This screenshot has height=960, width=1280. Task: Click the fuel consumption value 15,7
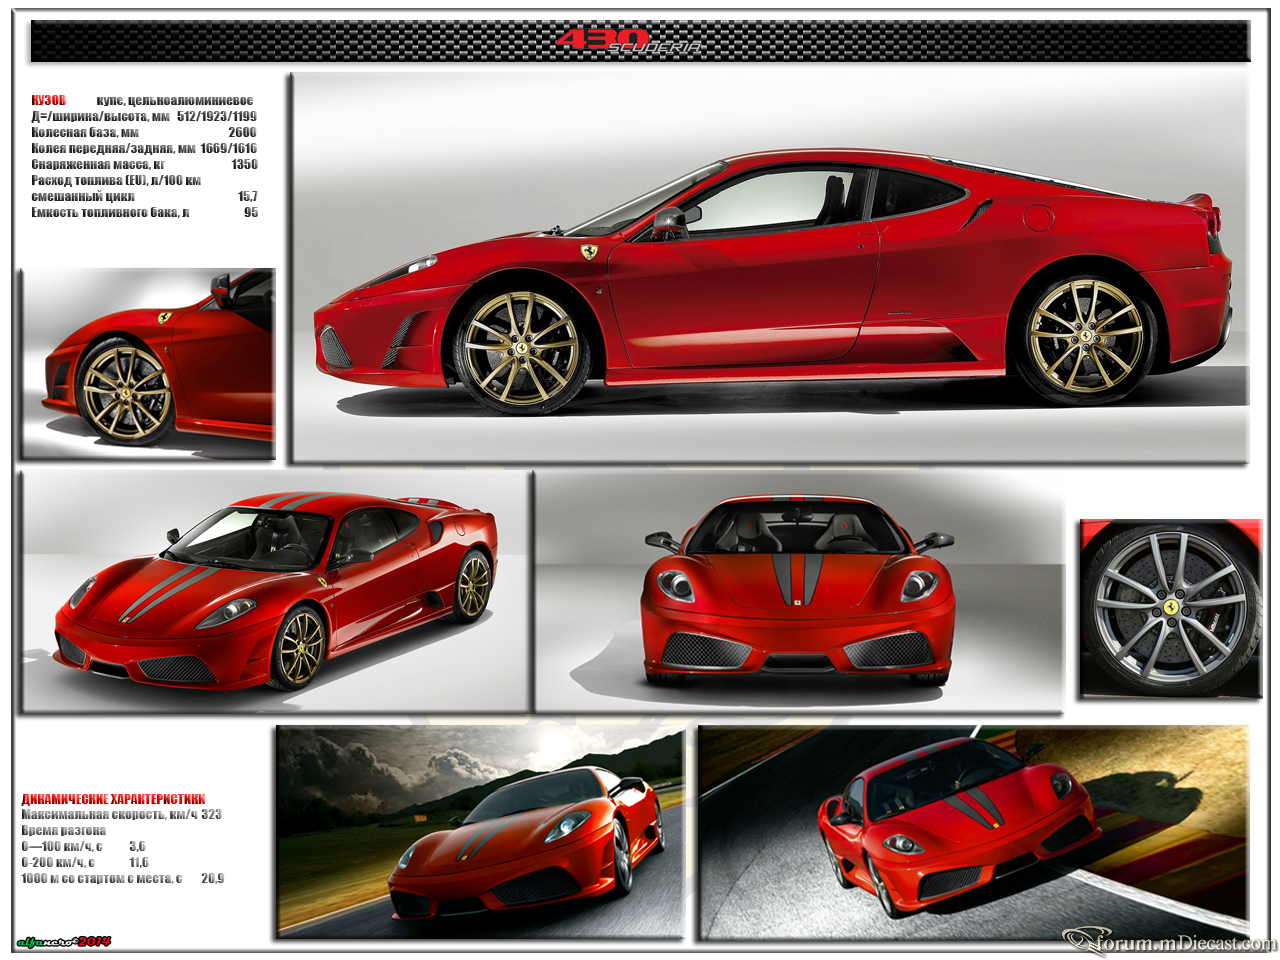[x=247, y=196]
